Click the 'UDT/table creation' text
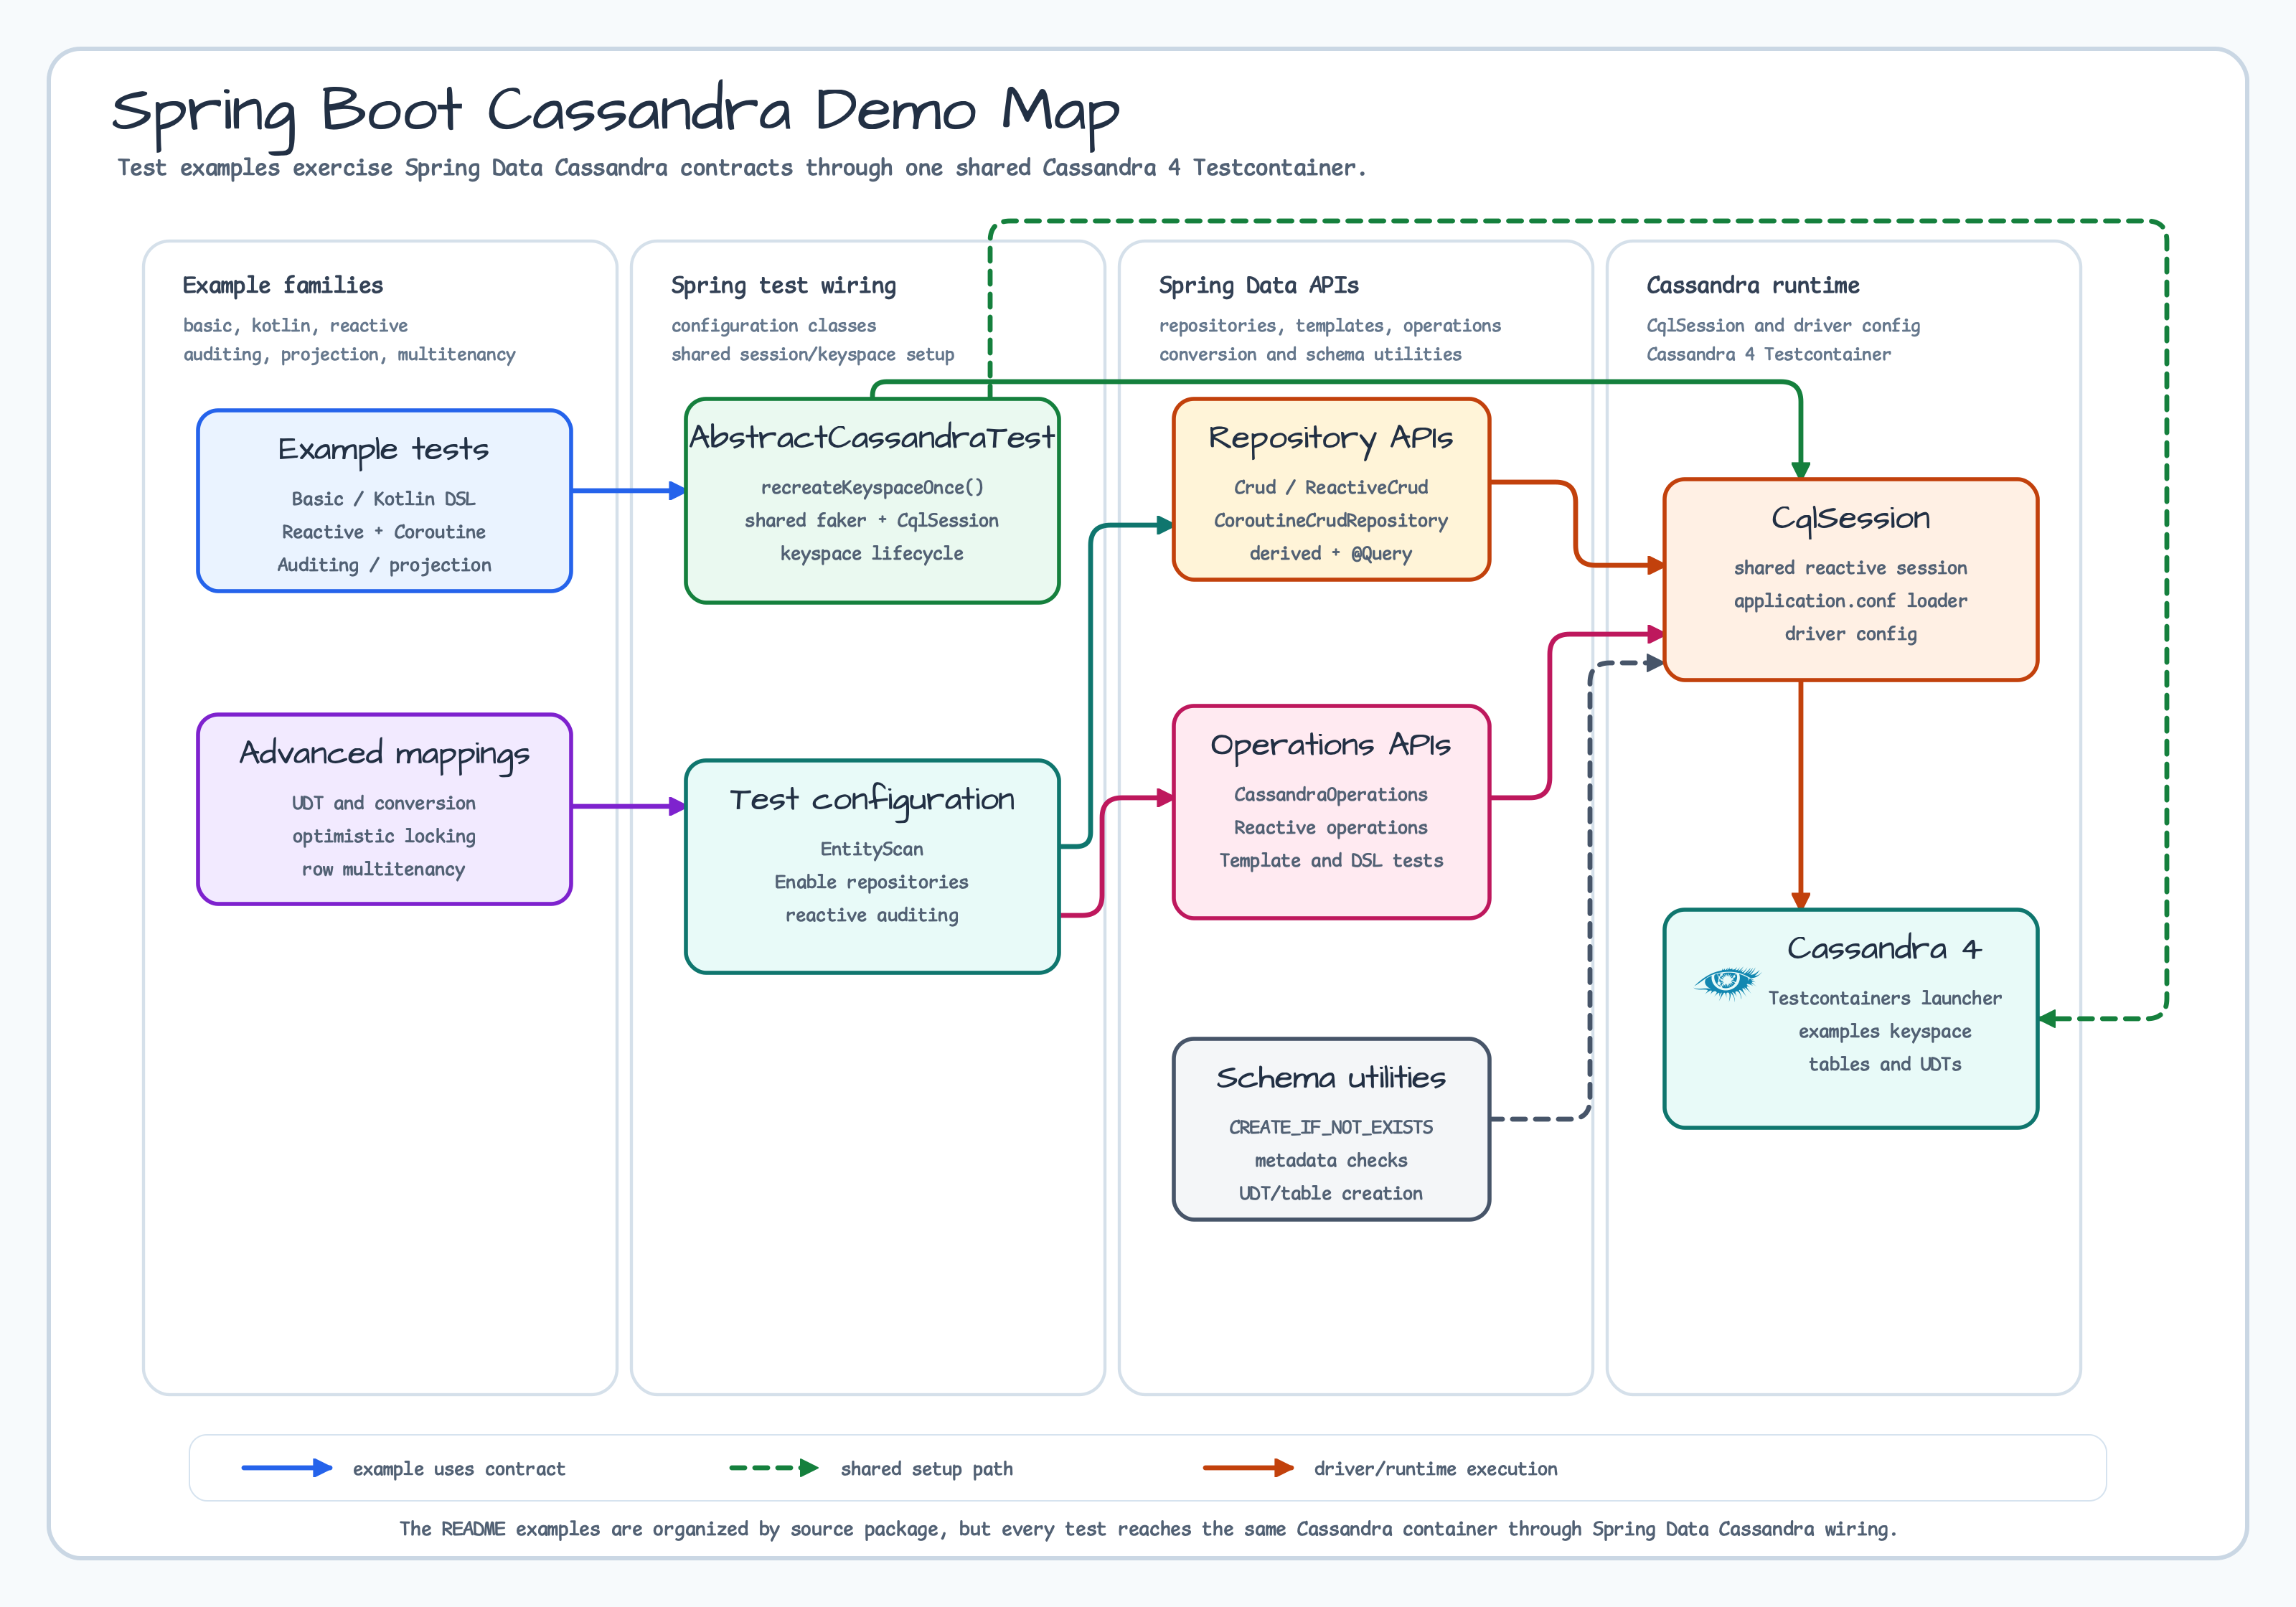 coord(1331,1193)
